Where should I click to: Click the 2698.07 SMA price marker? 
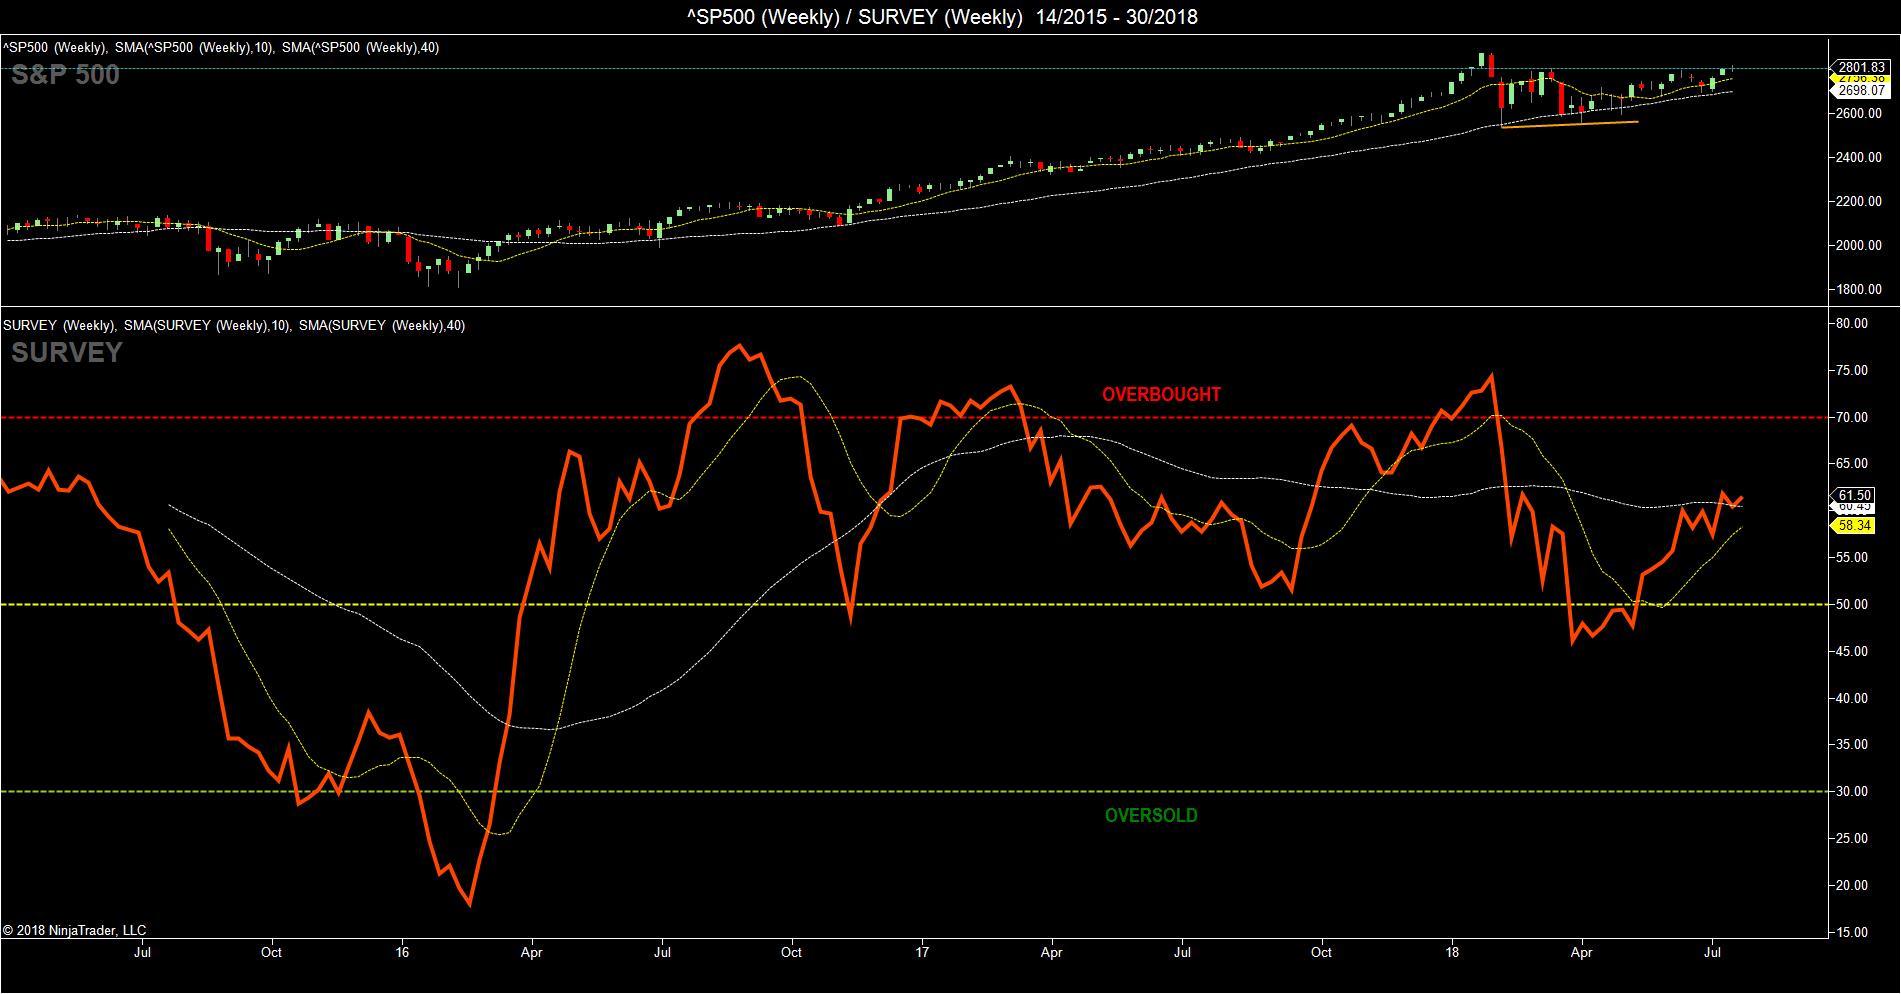point(1861,90)
